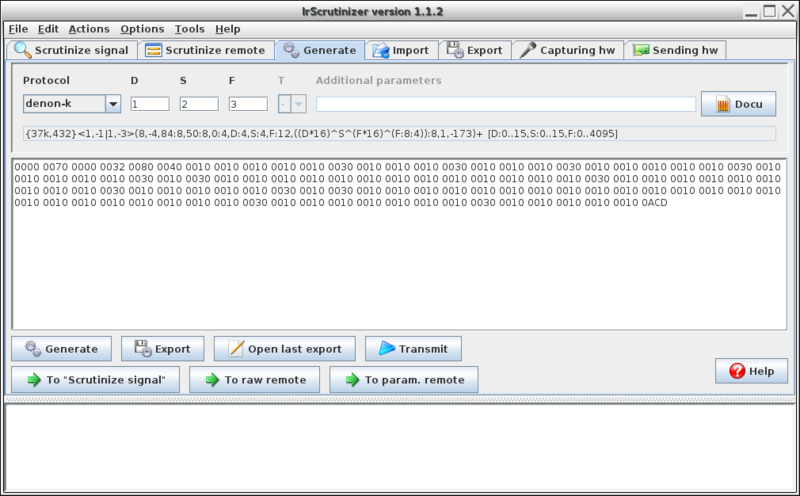Open the T toggle dropdown
The height and width of the screenshot is (496, 800).
point(298,104)
